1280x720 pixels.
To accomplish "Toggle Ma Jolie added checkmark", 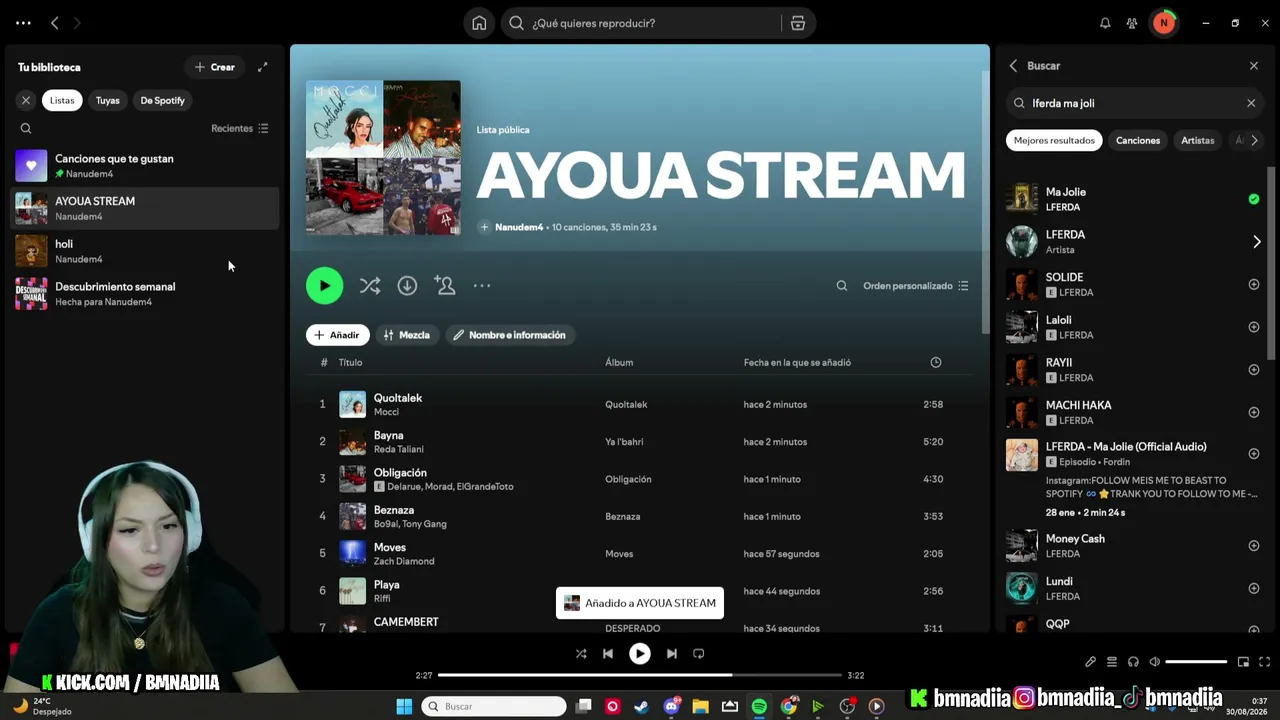I will (1254, 199).
